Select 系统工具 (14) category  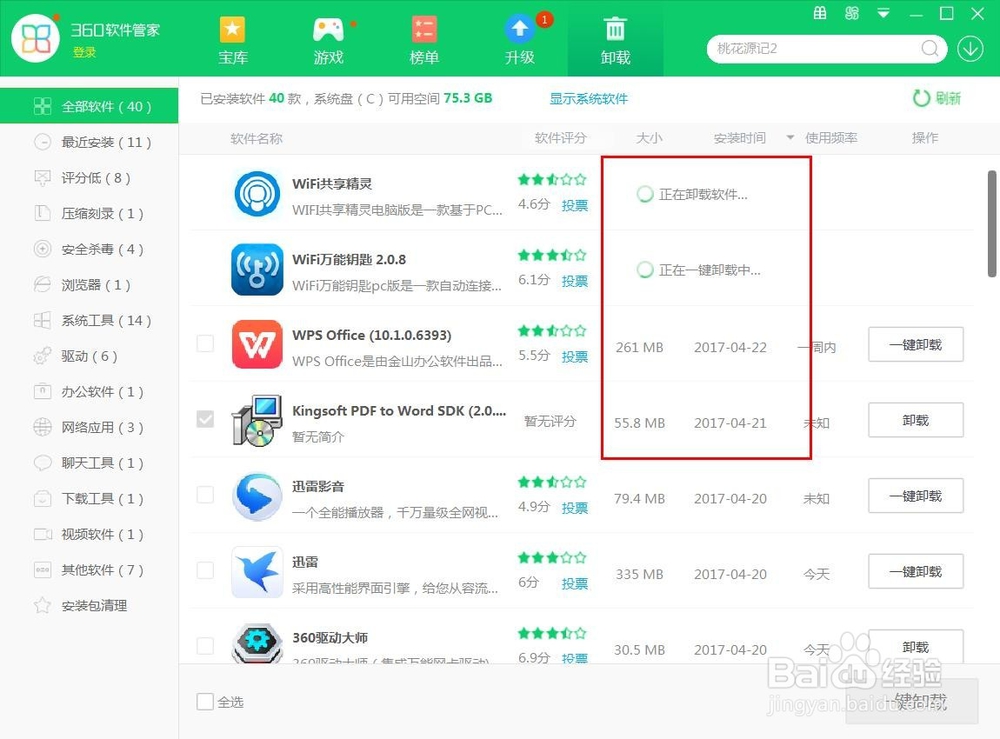[x=89, y=320]
